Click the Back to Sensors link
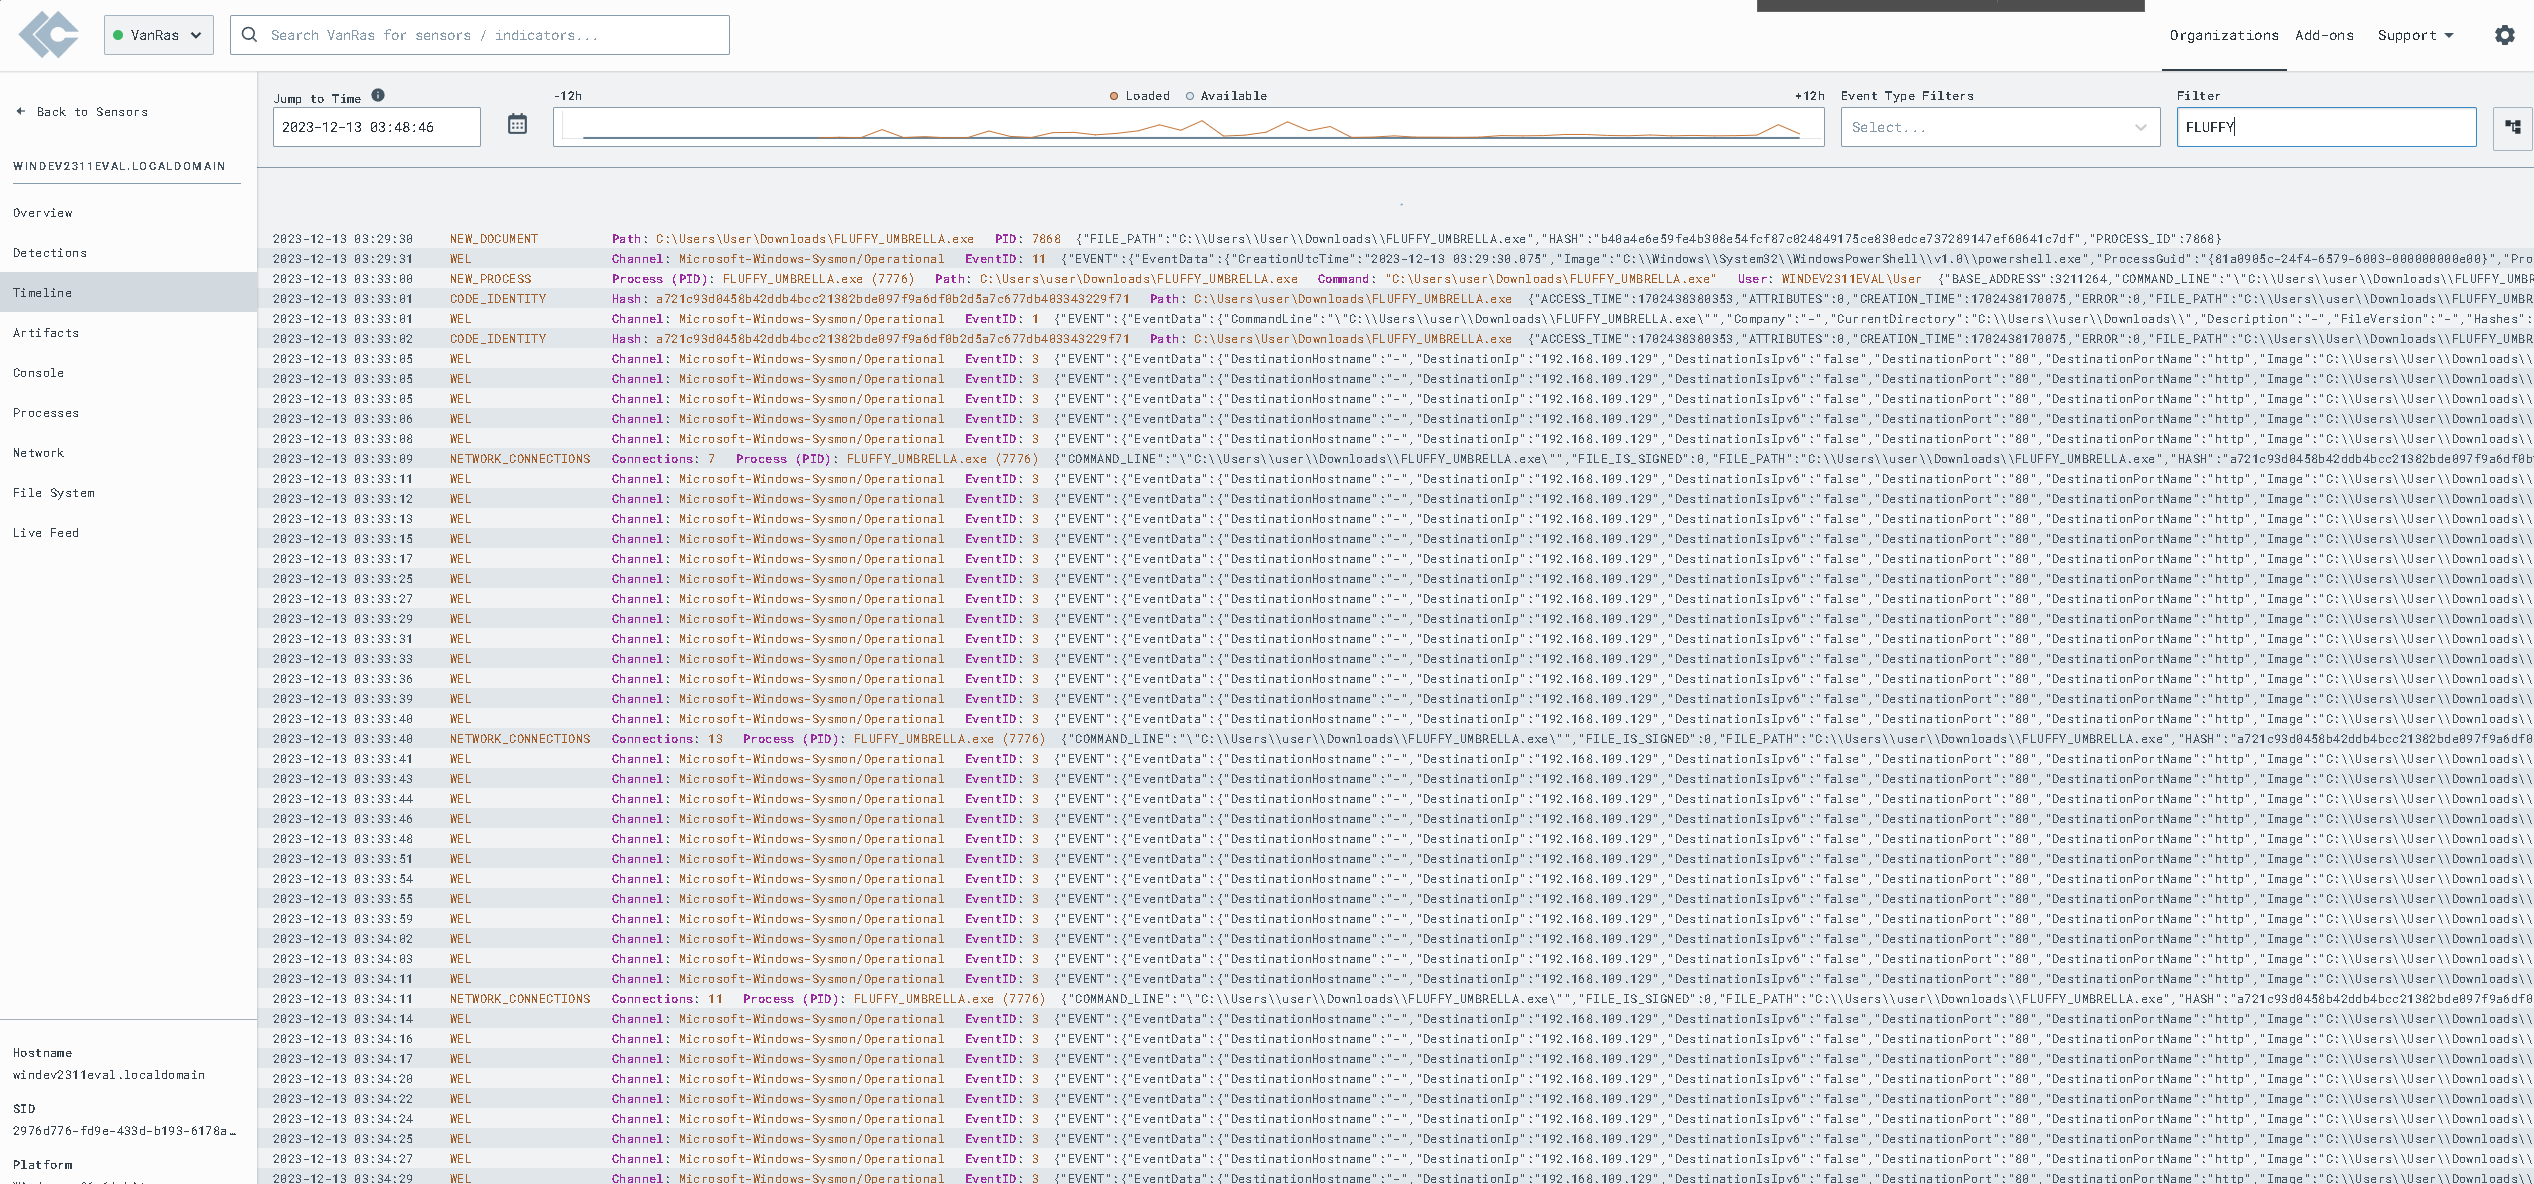2534x1184 pixels. 93,111
